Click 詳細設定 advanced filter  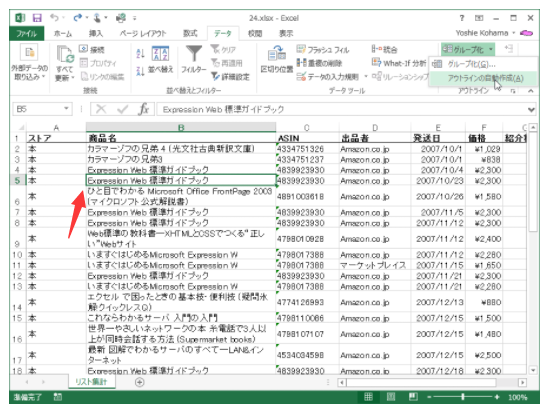tap(231, 77)
